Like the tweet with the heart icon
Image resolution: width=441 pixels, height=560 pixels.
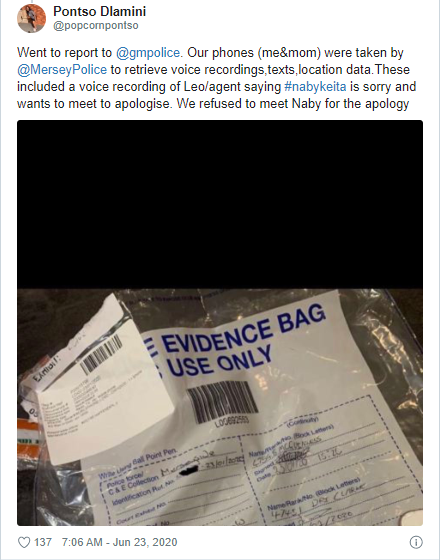pos(24,542)
